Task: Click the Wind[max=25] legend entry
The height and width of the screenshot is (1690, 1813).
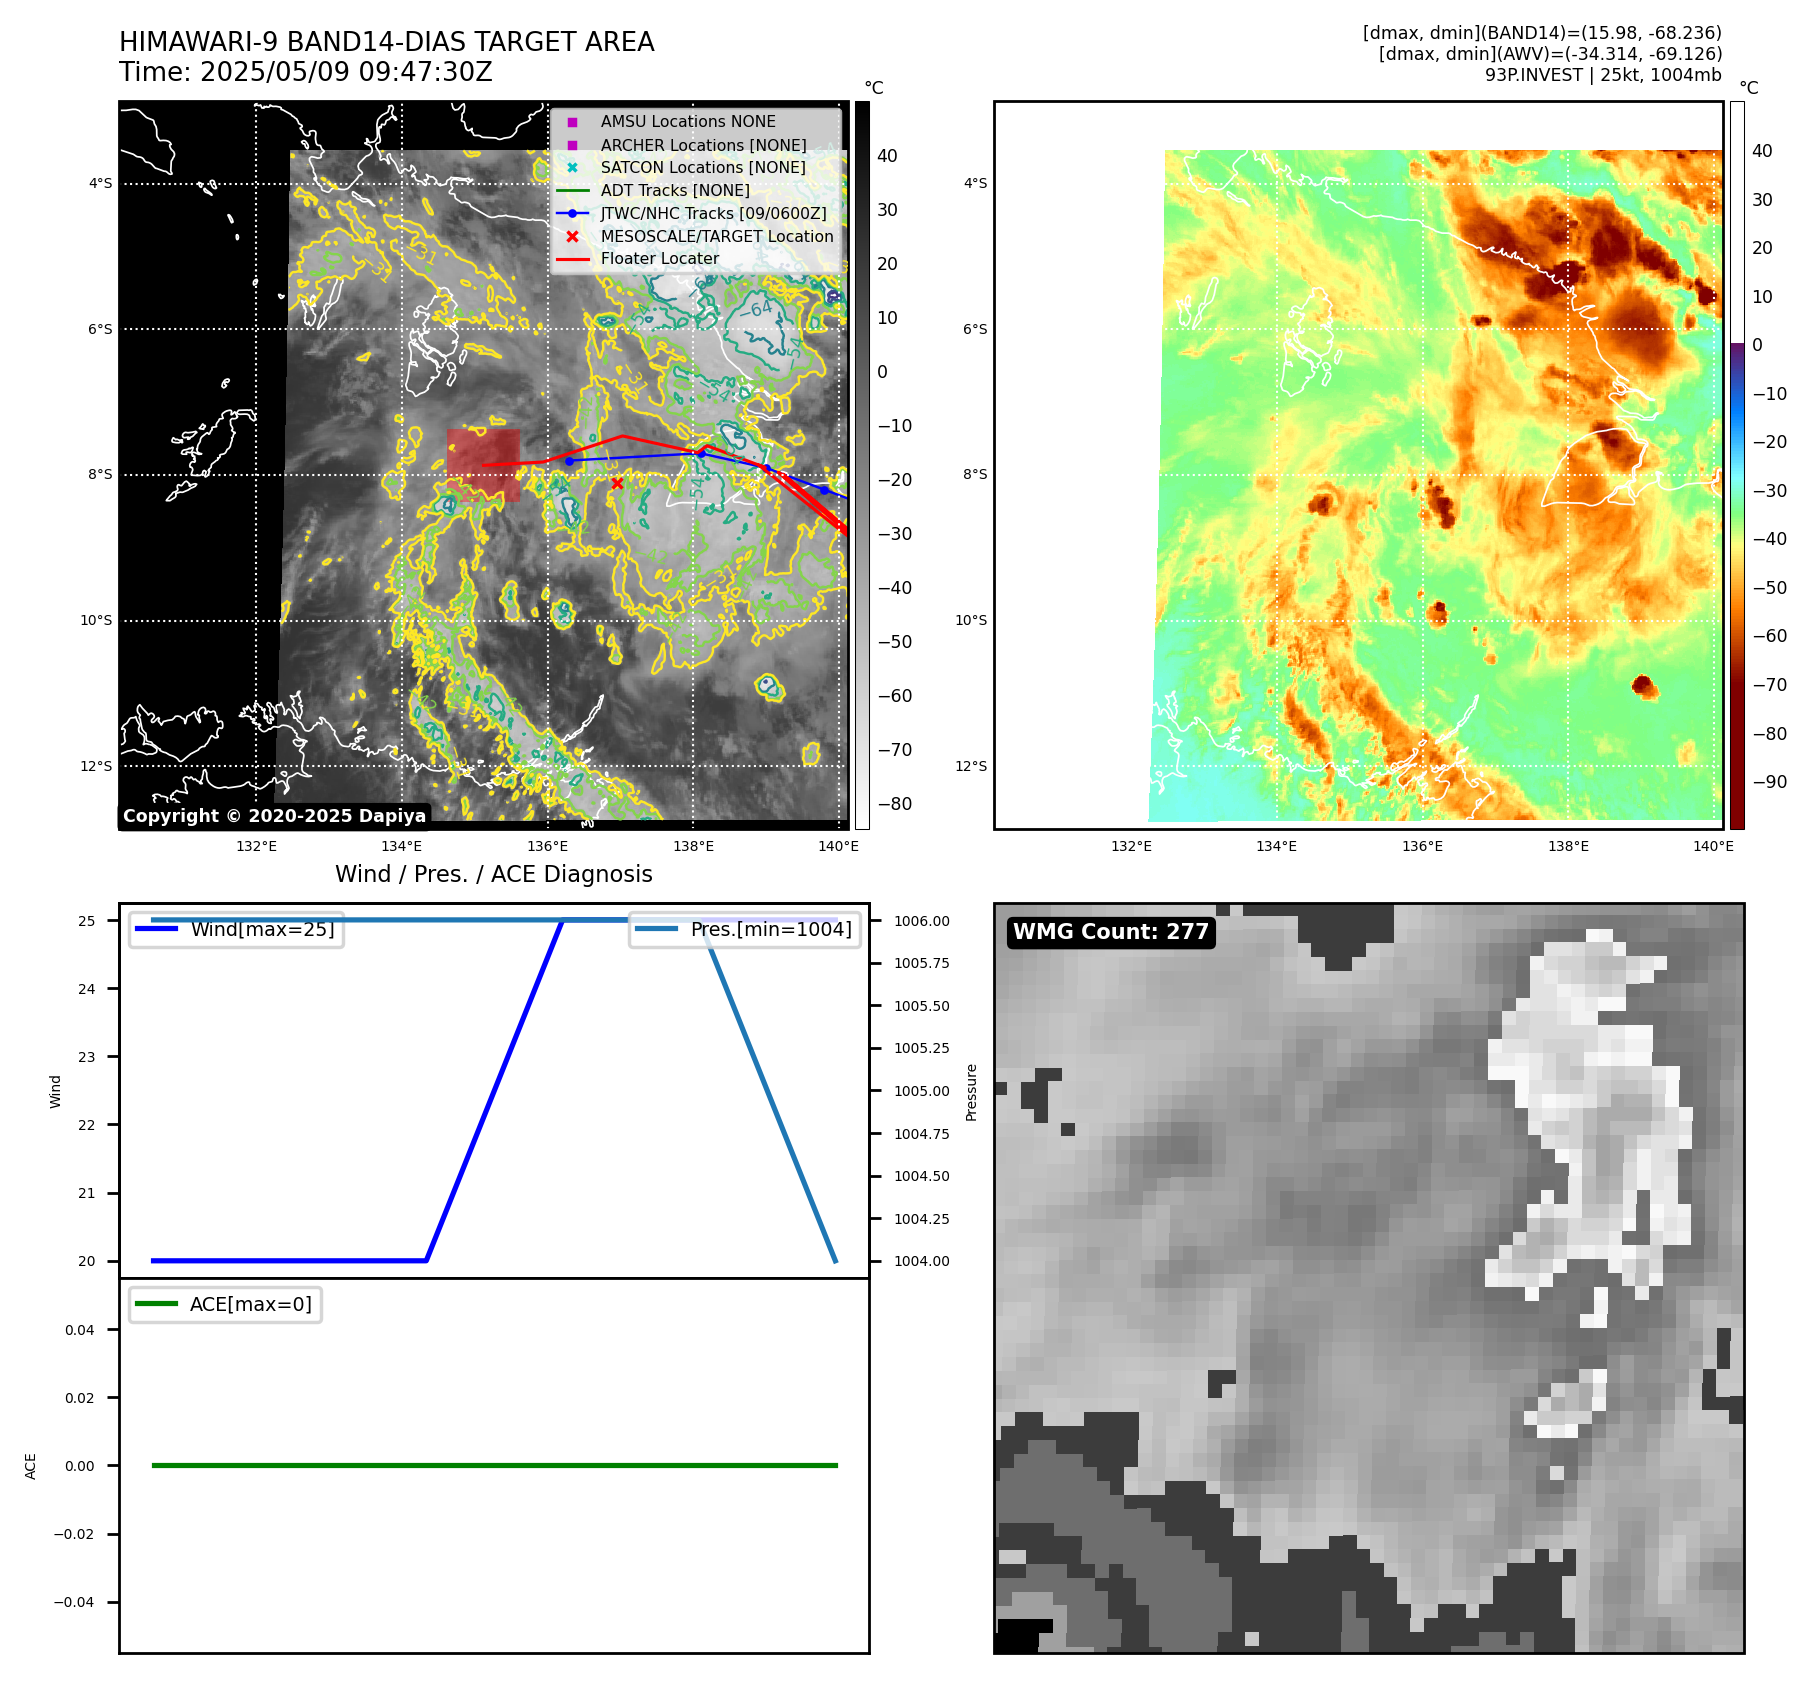Action: [x=237, y=929]
